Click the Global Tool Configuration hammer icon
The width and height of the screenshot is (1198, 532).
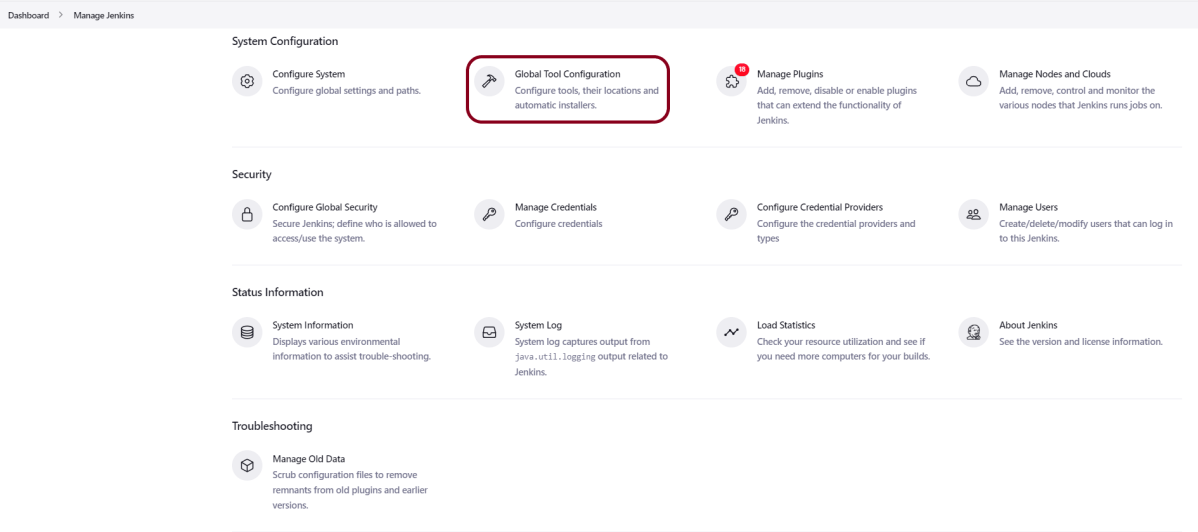coord(489,82)
